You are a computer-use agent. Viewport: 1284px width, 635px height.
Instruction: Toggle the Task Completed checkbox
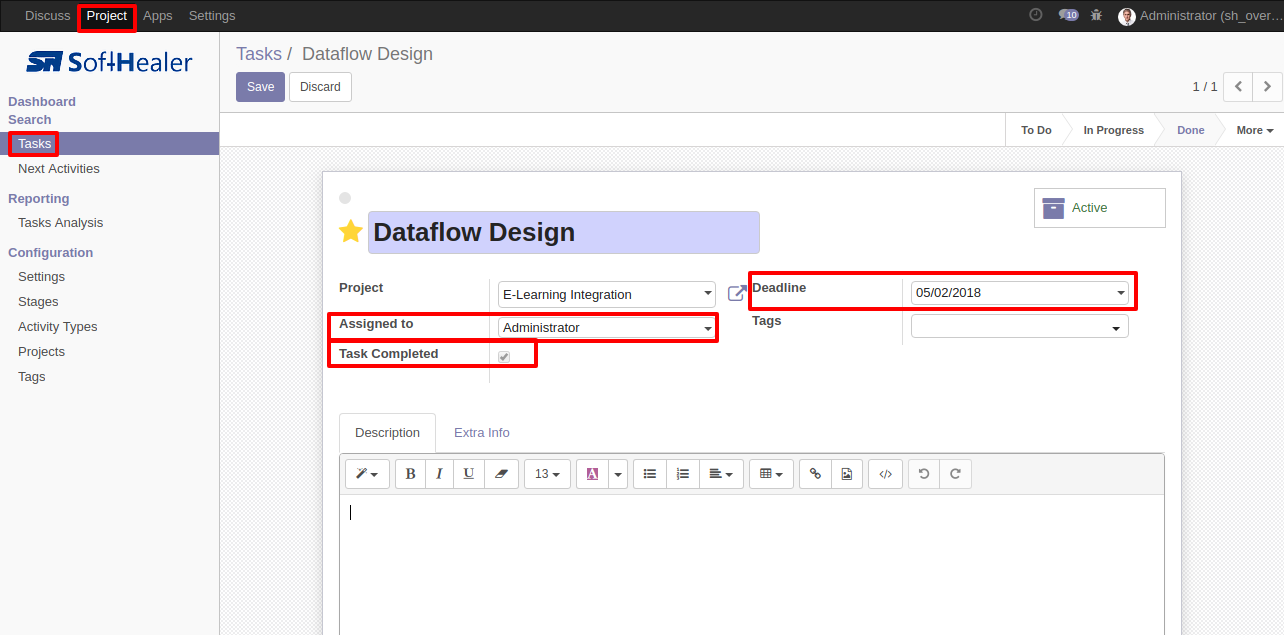pos(504,357)
